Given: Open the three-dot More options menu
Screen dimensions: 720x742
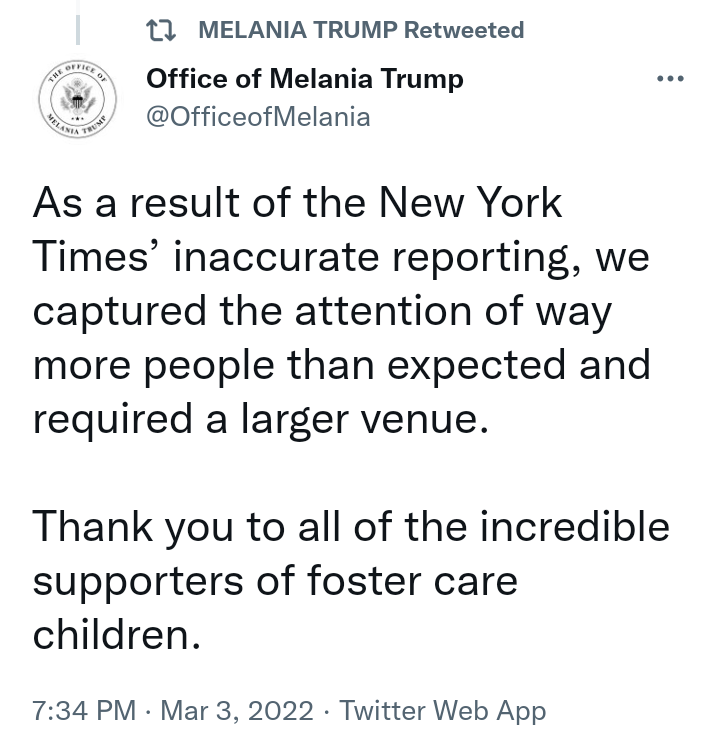Looking at the screenshot, I should click(x=670, y=79).
